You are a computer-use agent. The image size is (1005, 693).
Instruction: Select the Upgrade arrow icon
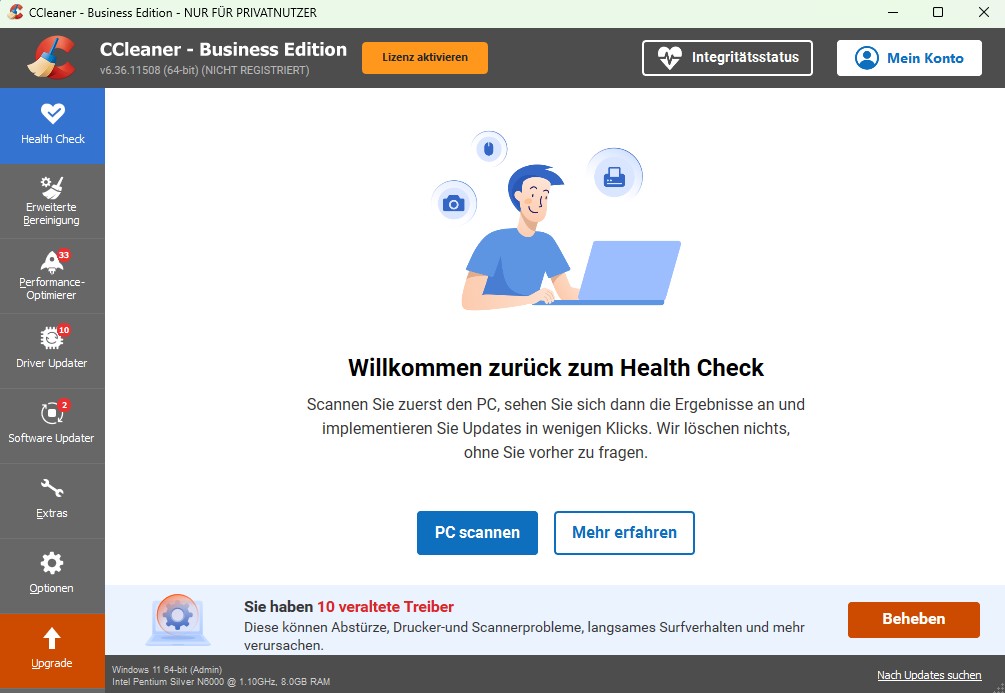52,638
